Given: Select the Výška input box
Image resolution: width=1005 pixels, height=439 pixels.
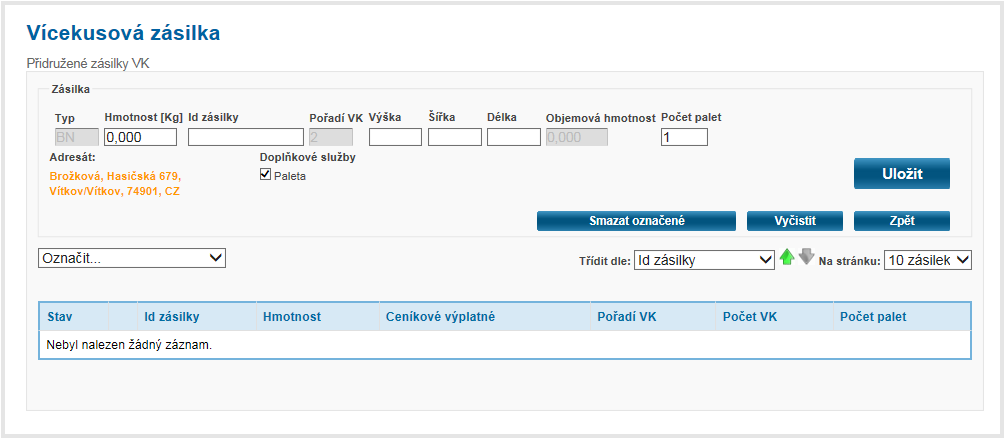Looking at the screenshot, I should [395, 137].
